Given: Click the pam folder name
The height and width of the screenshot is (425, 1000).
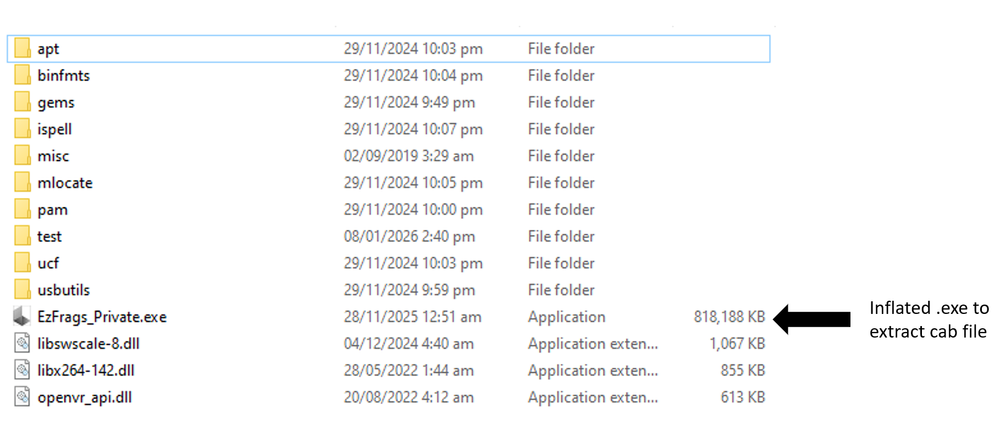Looking at the screenshot, I should pos(52,210).
